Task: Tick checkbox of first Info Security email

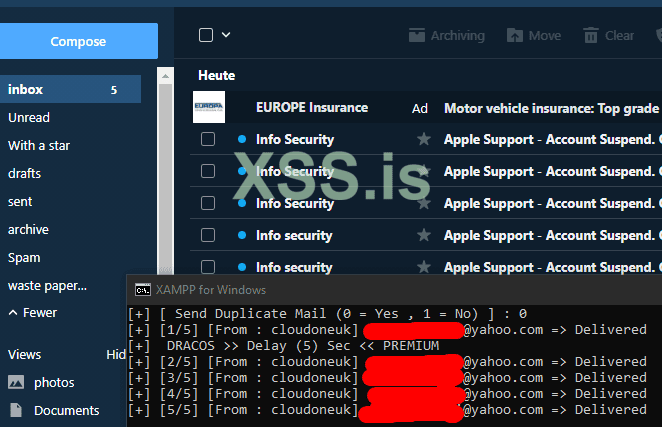Action: (x=208, y=139)
